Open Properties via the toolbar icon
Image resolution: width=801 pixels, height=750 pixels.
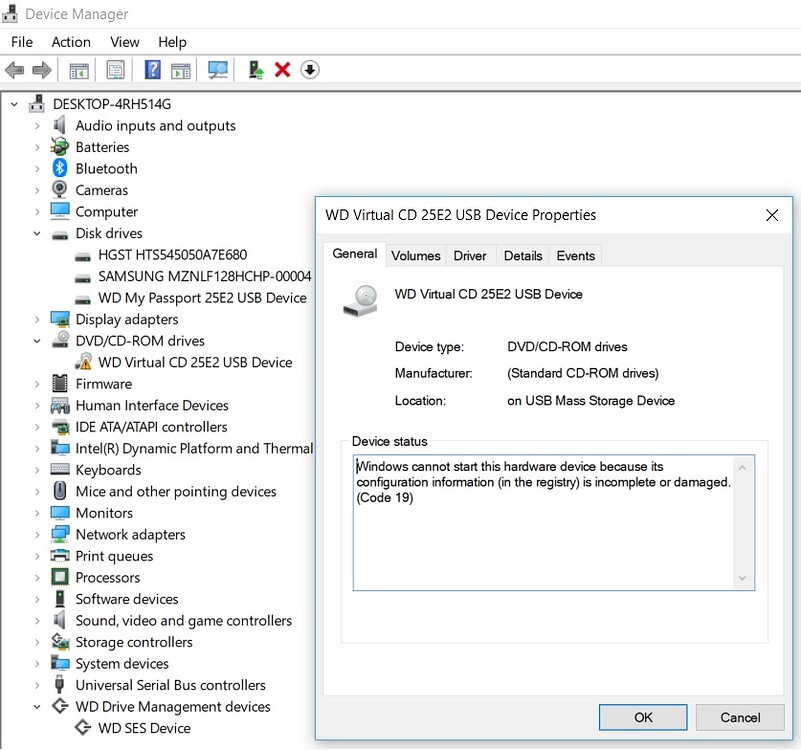(x=115, y=69)
